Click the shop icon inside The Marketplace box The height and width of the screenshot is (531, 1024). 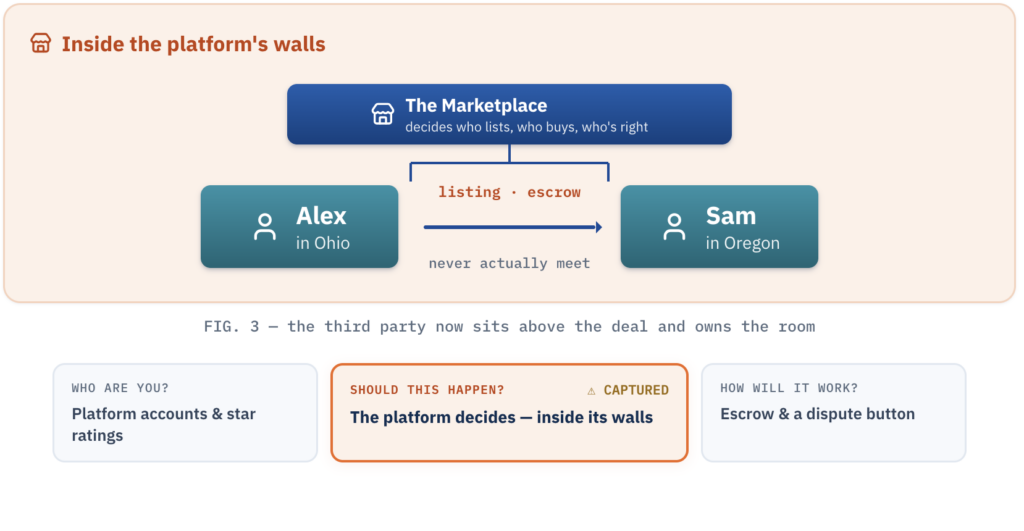coord(383,114)
